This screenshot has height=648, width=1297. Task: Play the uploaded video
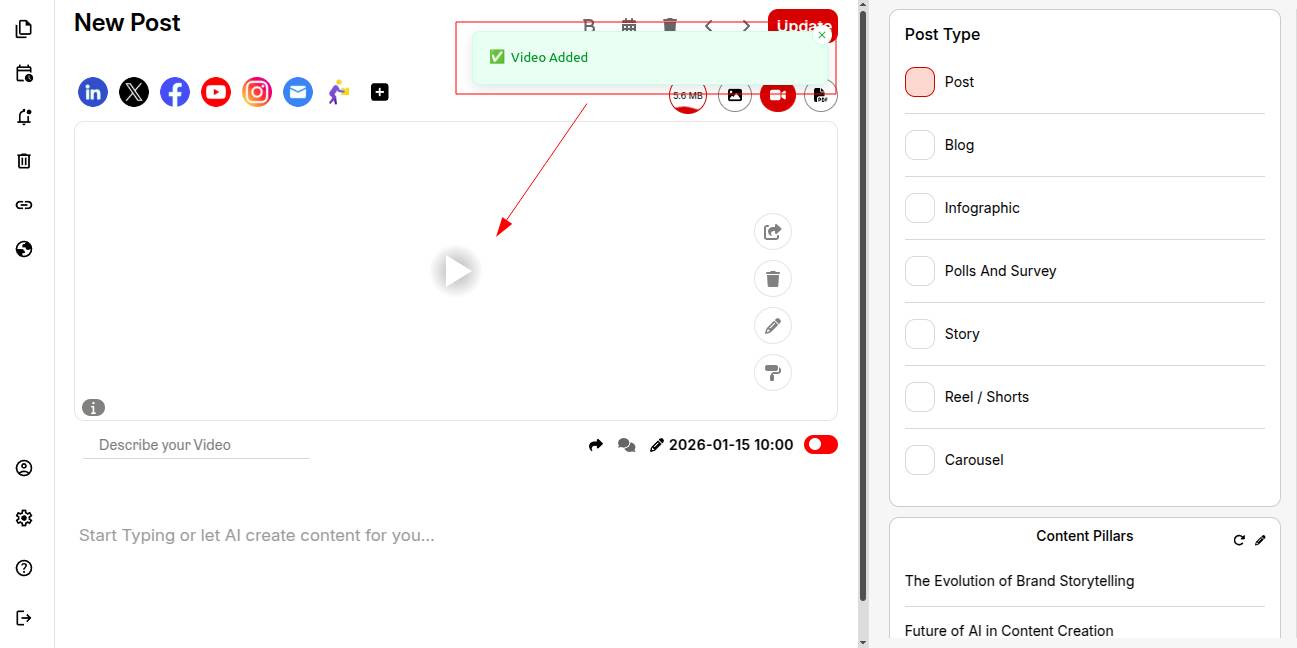click(x=457, y=271)
